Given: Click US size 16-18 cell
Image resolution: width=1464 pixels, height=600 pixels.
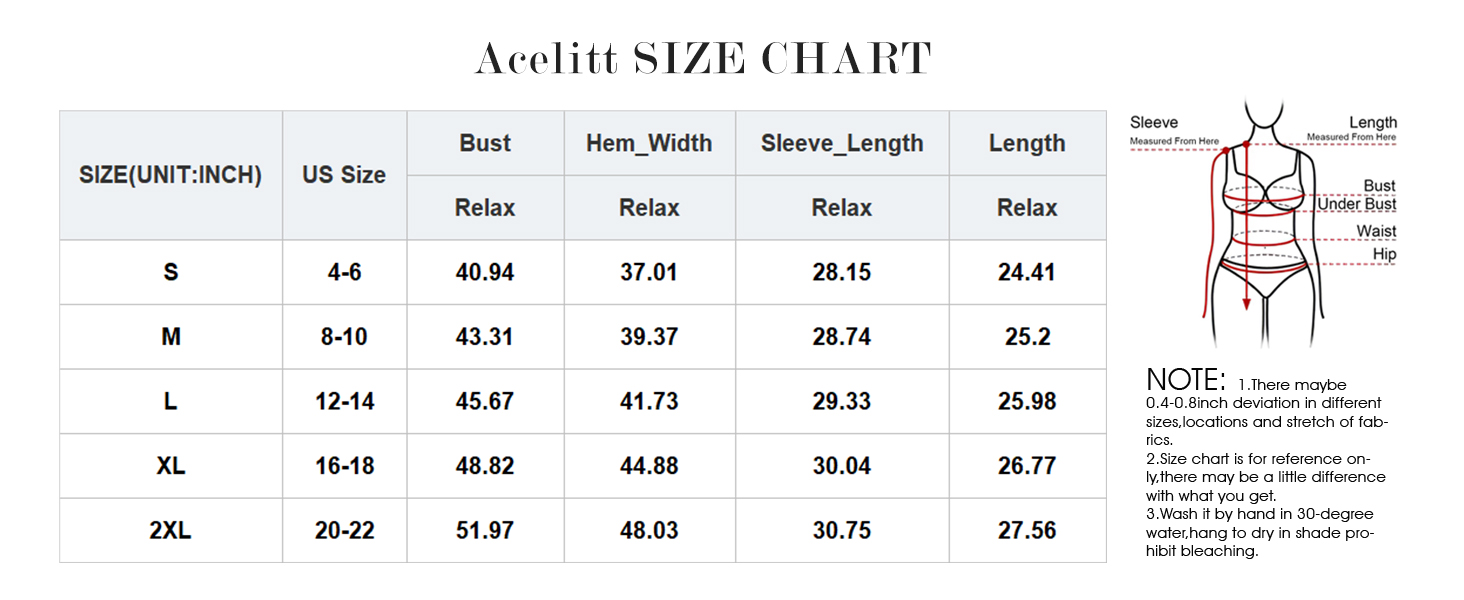Looking at the screenshot, I should 344,466.
